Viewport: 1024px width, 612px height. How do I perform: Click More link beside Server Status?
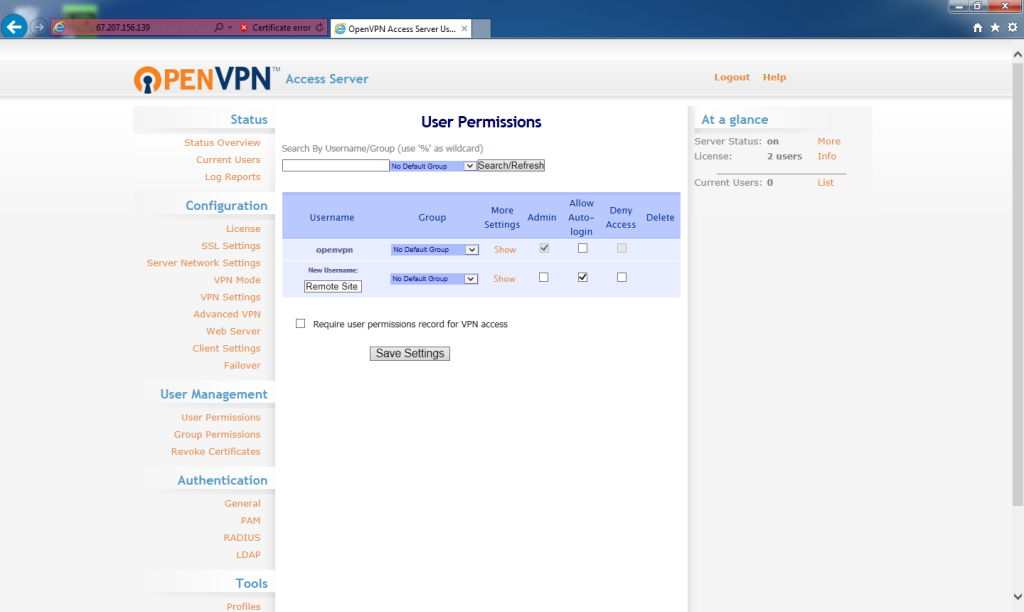click(x=829, y=141)
